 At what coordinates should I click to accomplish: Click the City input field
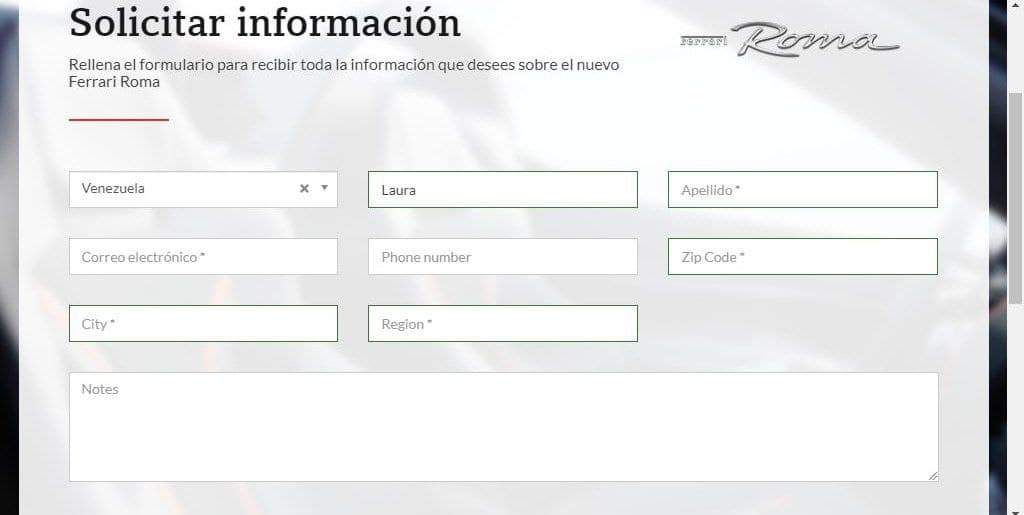[x=203, y=324]
